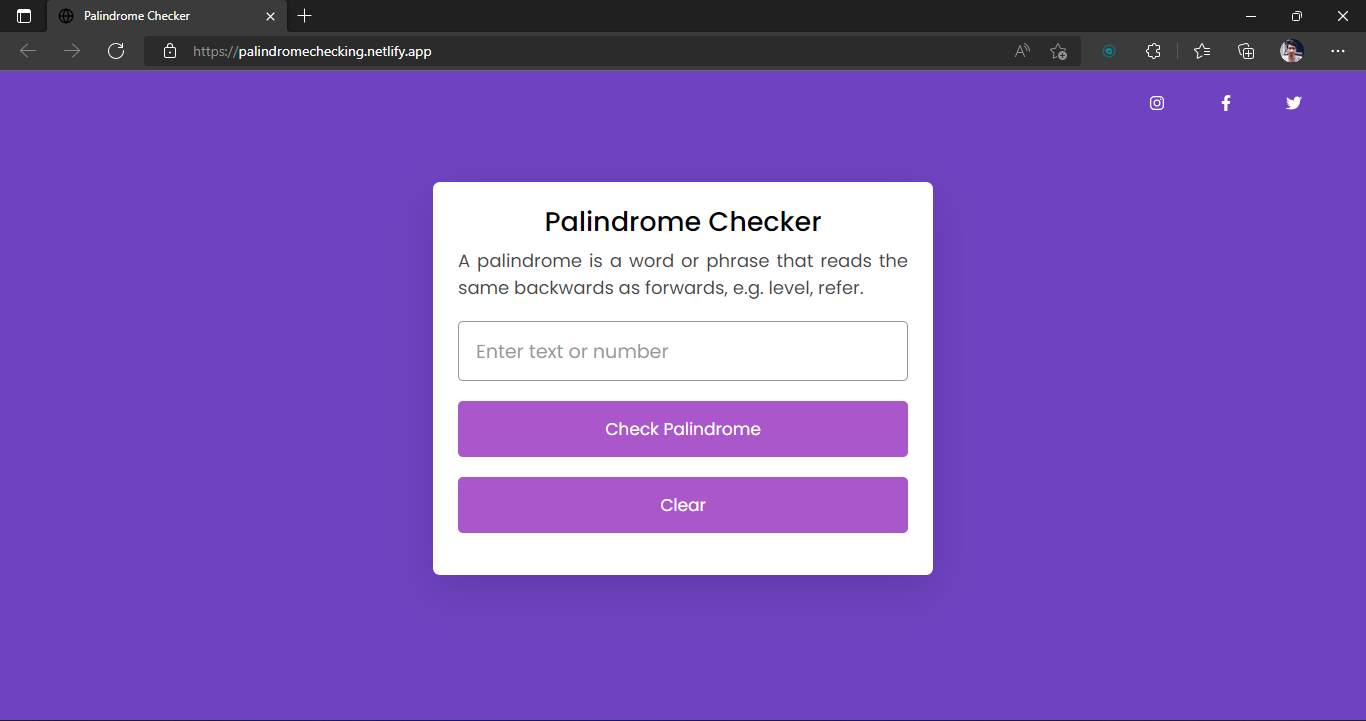The height and width of the screenshot is (721, 1366).
Task: Click the Favorites star in the address bar
Action: click(1058, 51)
